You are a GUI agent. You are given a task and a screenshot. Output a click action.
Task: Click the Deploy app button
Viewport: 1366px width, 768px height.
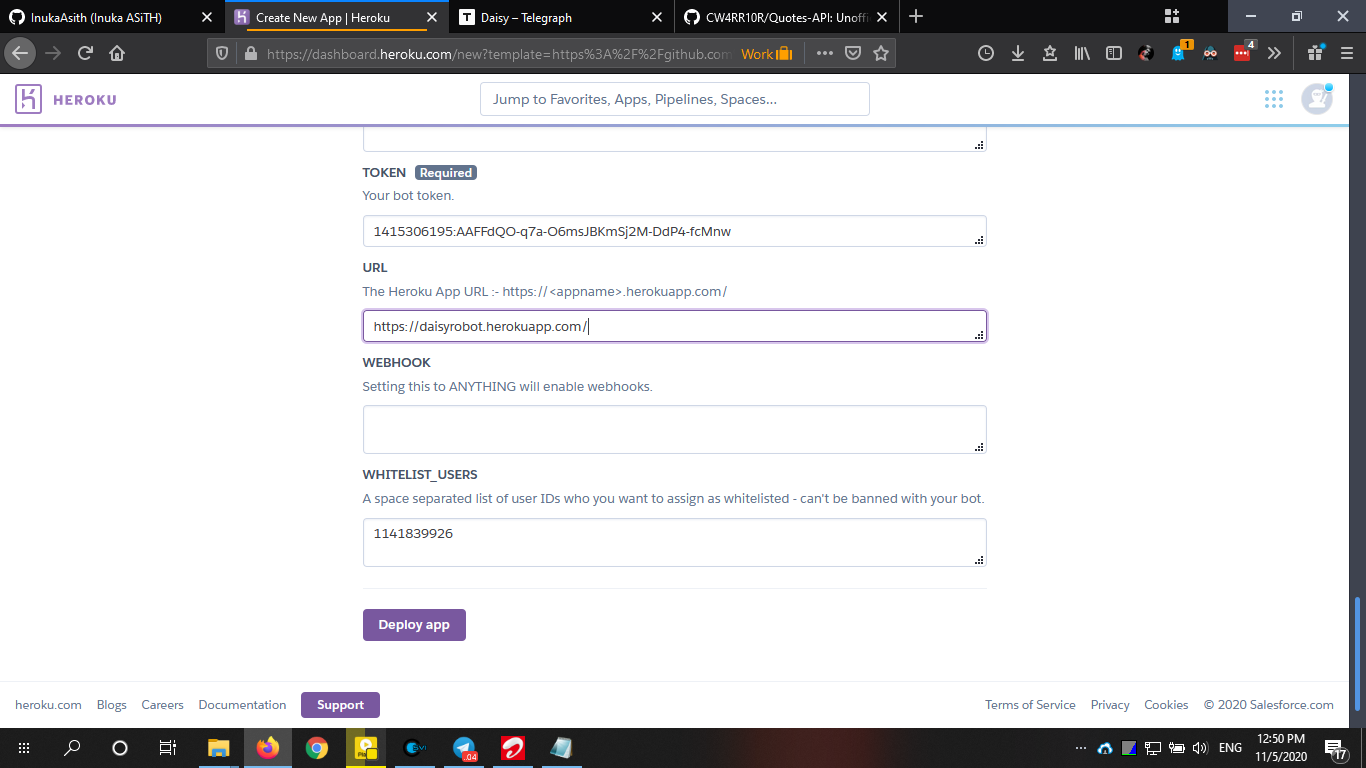coord(414,625)
